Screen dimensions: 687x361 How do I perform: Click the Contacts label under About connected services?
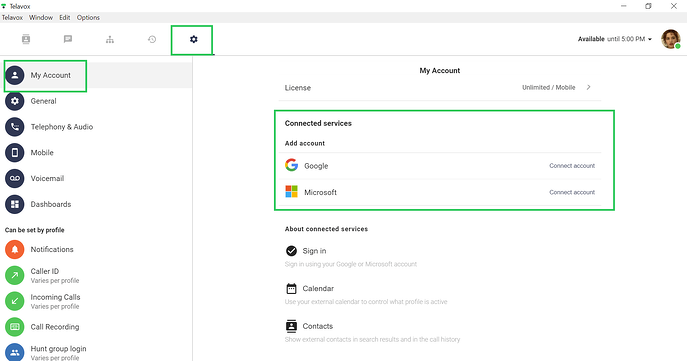318,326
